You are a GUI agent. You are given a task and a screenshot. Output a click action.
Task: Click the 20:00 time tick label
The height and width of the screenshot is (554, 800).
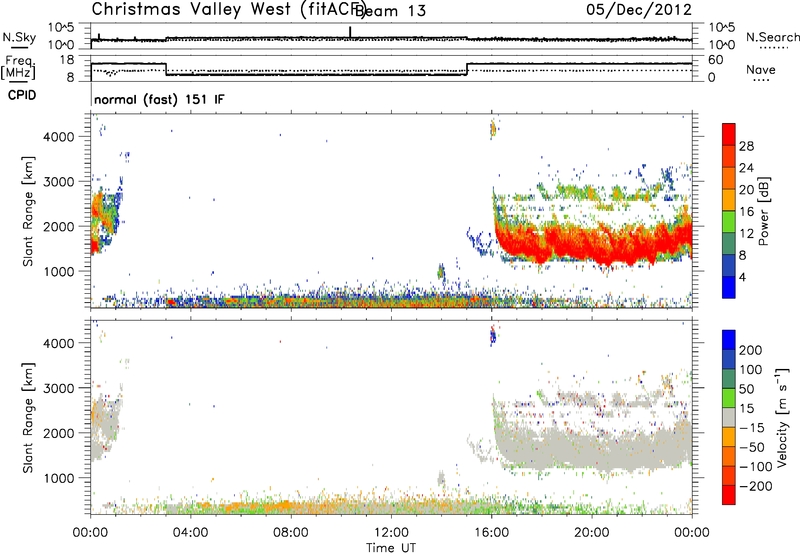(591, 533)
